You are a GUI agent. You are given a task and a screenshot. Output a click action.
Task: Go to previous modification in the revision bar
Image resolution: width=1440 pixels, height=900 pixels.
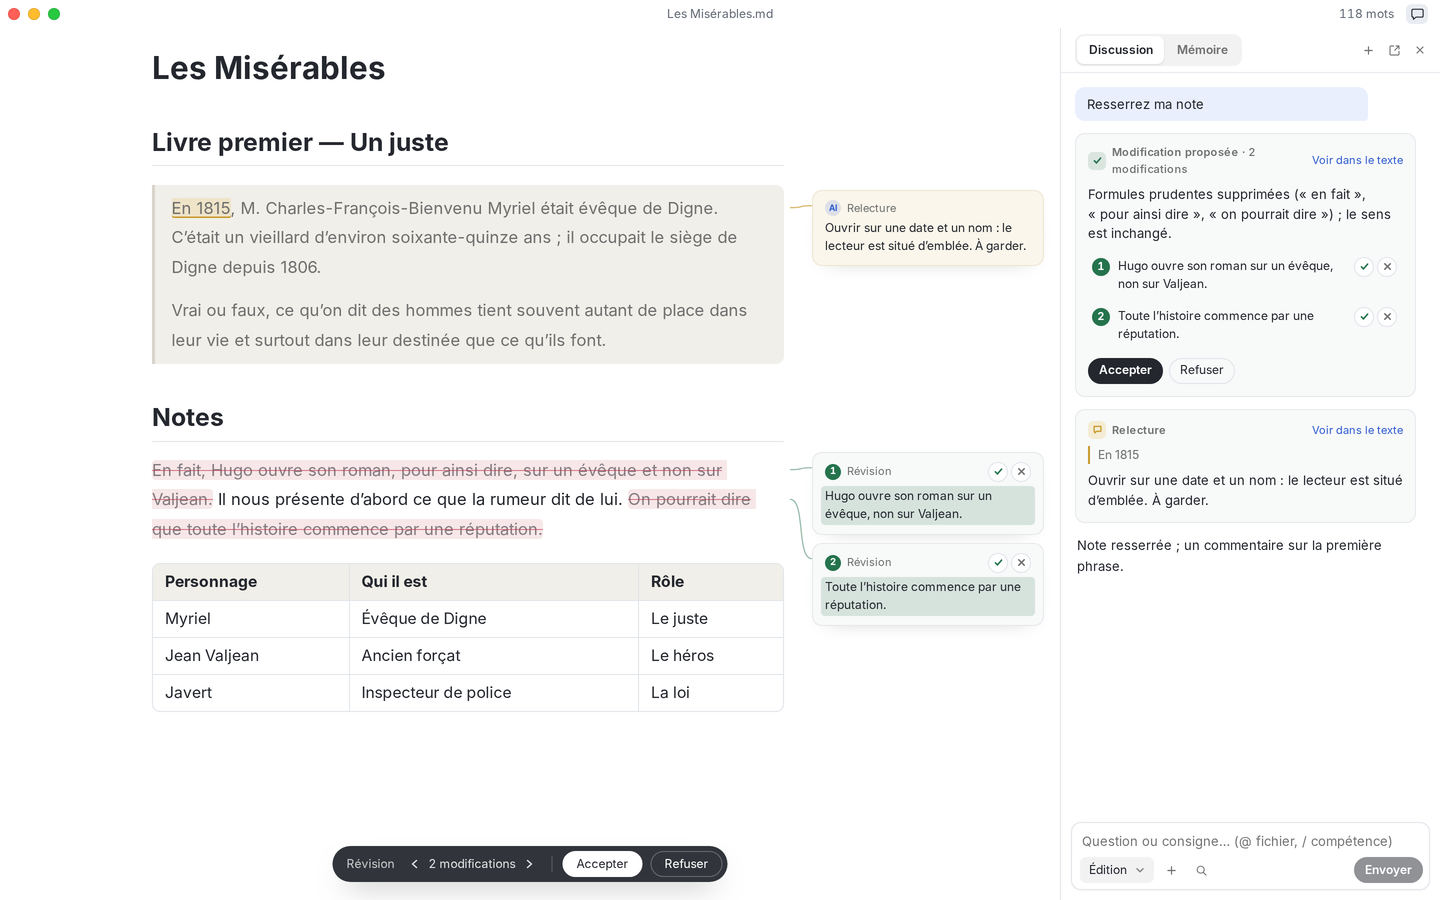[414, 864]
